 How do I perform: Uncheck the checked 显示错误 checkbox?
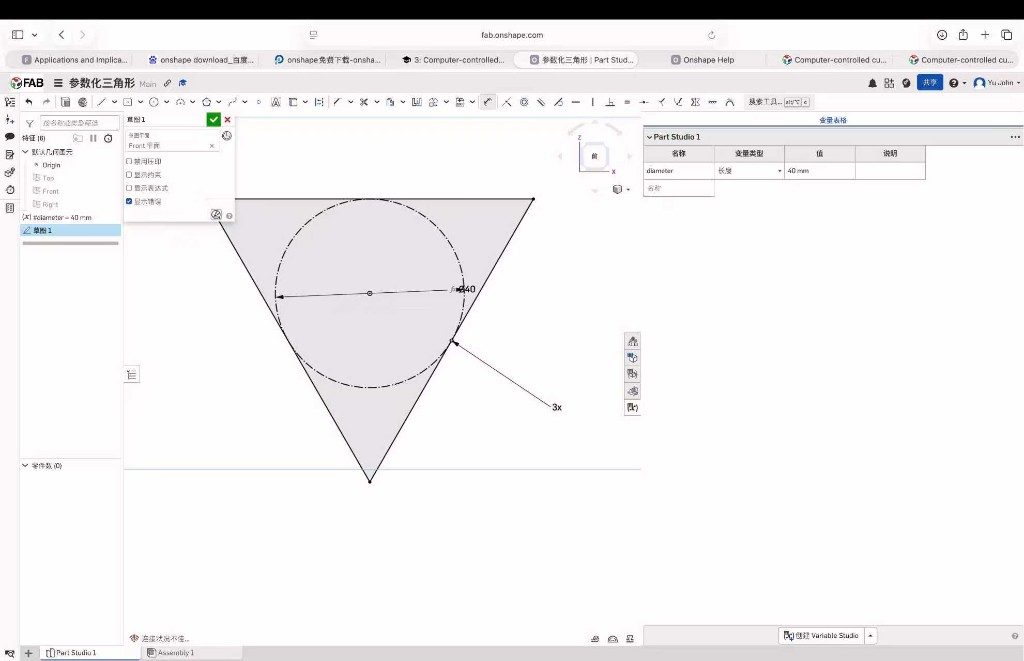(x=129, y=201)
